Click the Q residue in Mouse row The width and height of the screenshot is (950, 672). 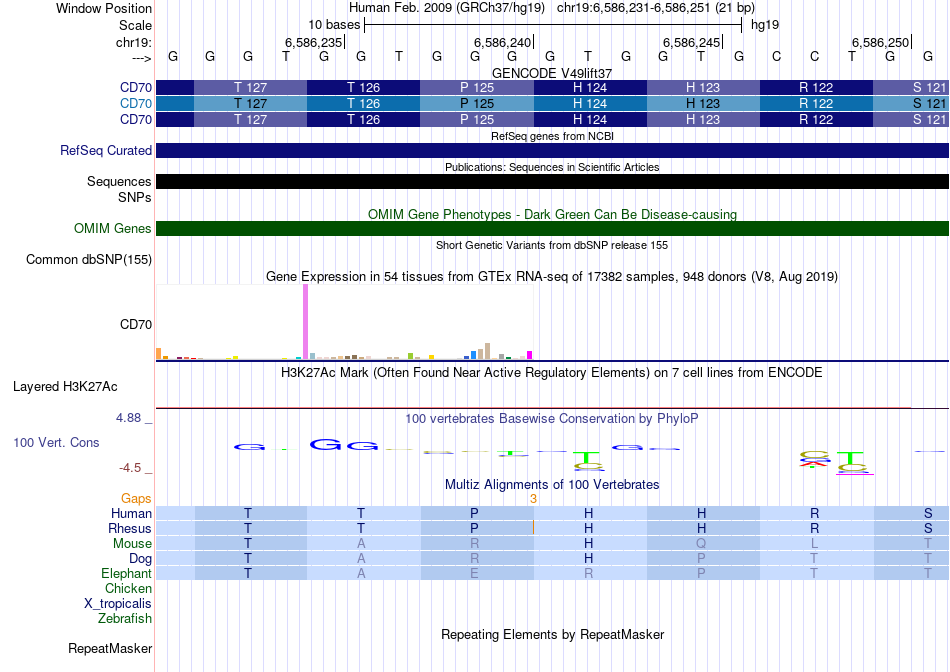click(701, 544)
